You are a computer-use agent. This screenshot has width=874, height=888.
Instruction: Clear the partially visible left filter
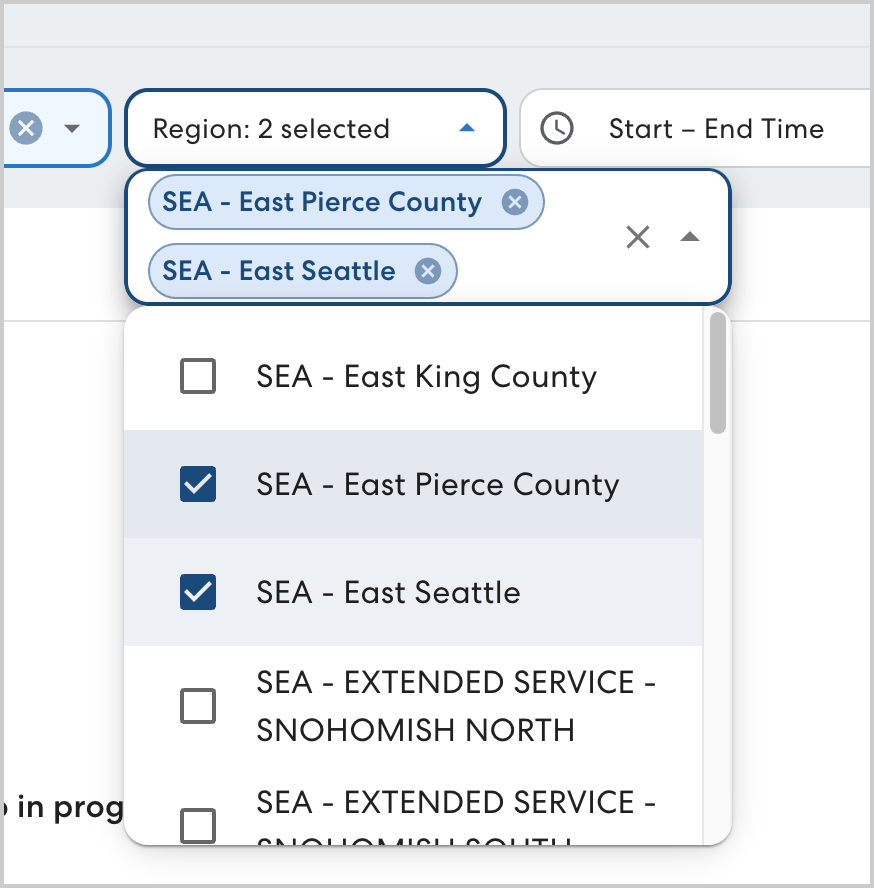click(26, 128)
